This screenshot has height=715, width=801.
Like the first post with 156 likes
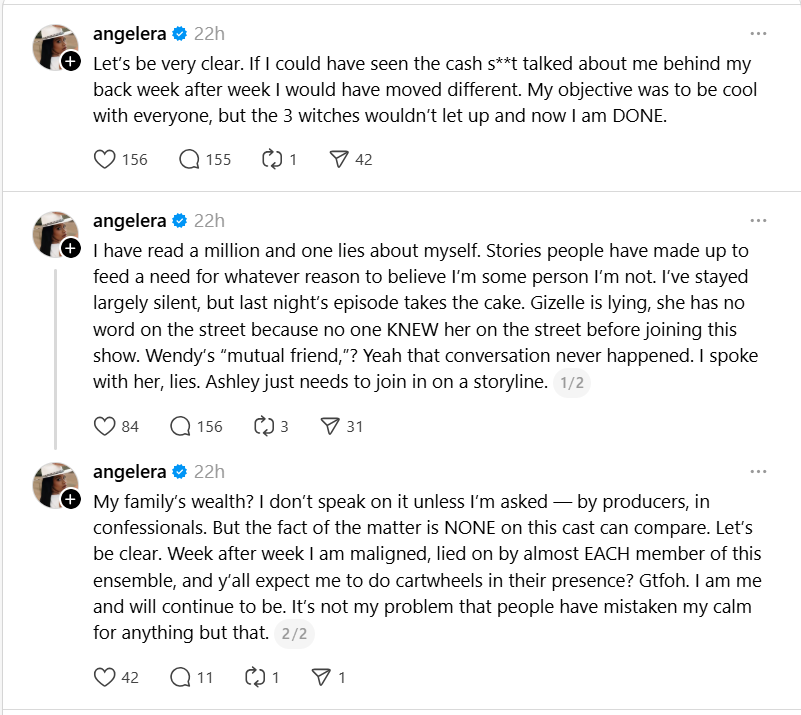(x=104, y=159)
